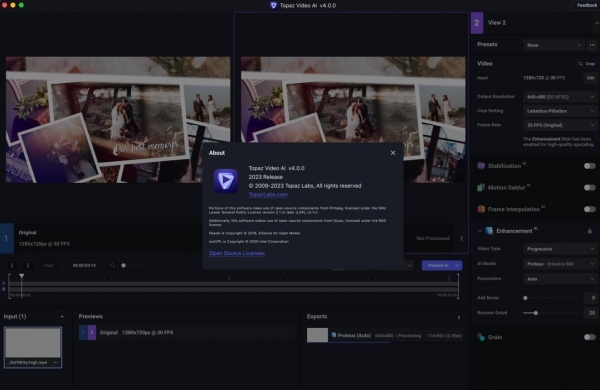This screenshot has height=390, width=600.
Task: Click the Topaz Video AI logo in About dialog
Action: 226,181
